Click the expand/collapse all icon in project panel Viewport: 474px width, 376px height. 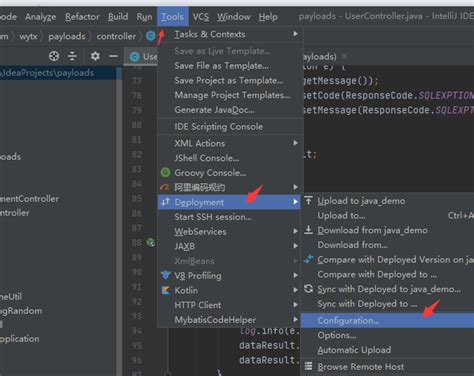(x=72, y=56)
